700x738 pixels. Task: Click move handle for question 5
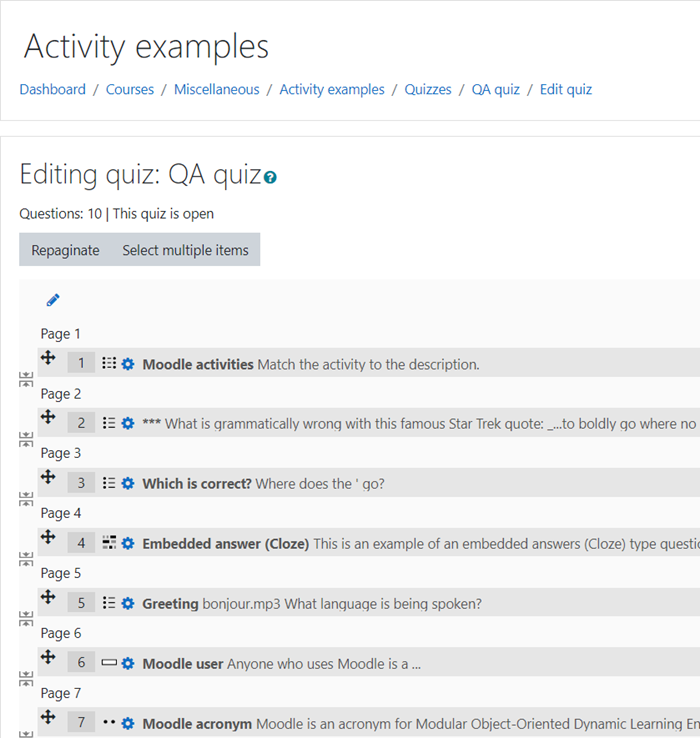coord(48,597)
